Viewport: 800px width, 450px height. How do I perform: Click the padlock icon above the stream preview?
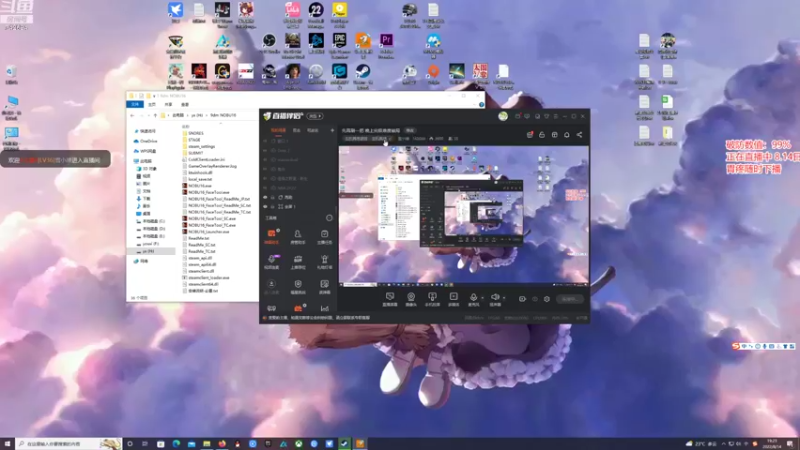click(542, 135)
